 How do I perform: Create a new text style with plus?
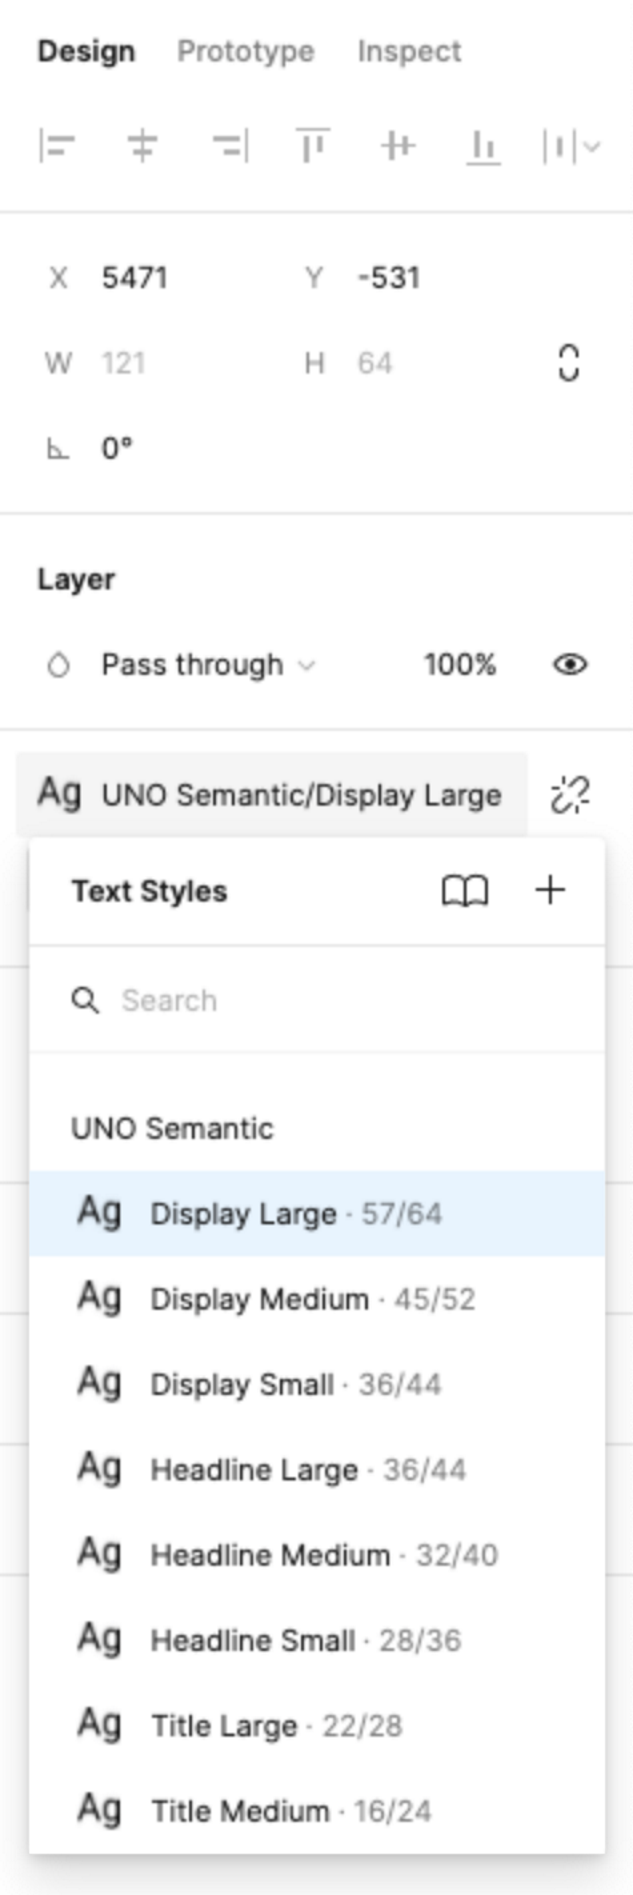pos(550,890)
